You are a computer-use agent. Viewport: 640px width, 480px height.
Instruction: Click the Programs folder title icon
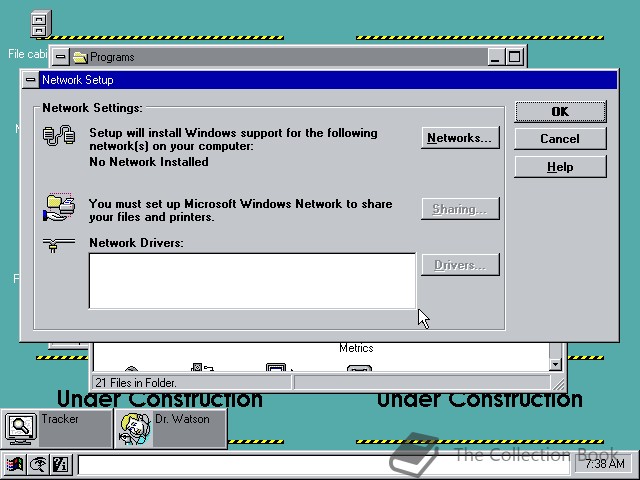click(80, 57)
